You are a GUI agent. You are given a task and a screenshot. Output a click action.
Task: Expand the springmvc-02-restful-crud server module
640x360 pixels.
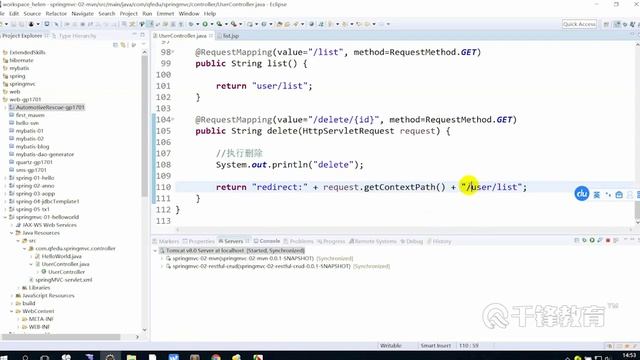click(x=162, y=266)
